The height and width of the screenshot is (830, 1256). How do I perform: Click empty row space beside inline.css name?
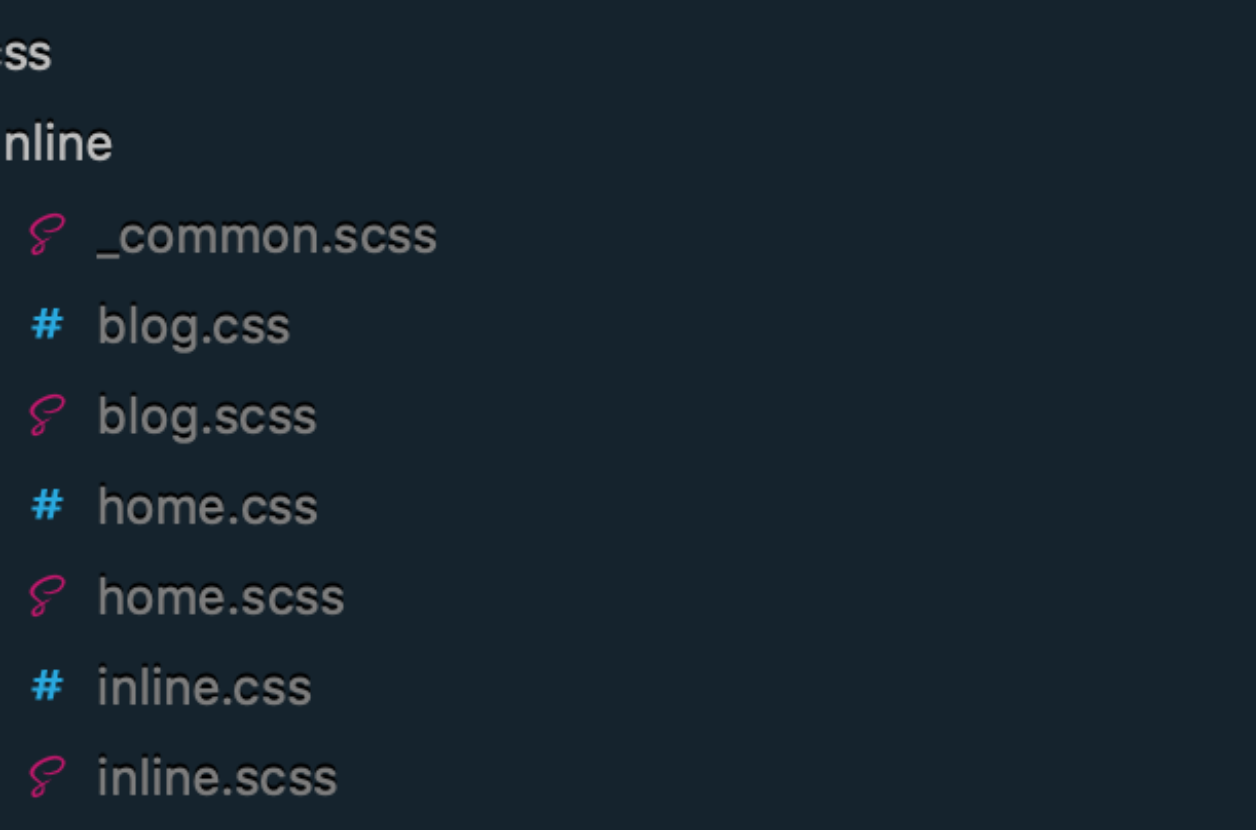click(785, 687)
